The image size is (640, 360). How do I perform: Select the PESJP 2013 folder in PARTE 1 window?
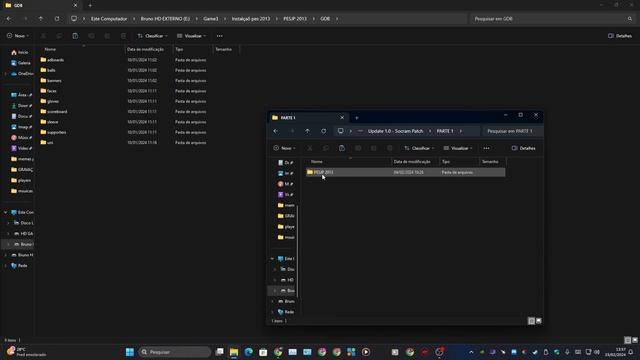405,172
